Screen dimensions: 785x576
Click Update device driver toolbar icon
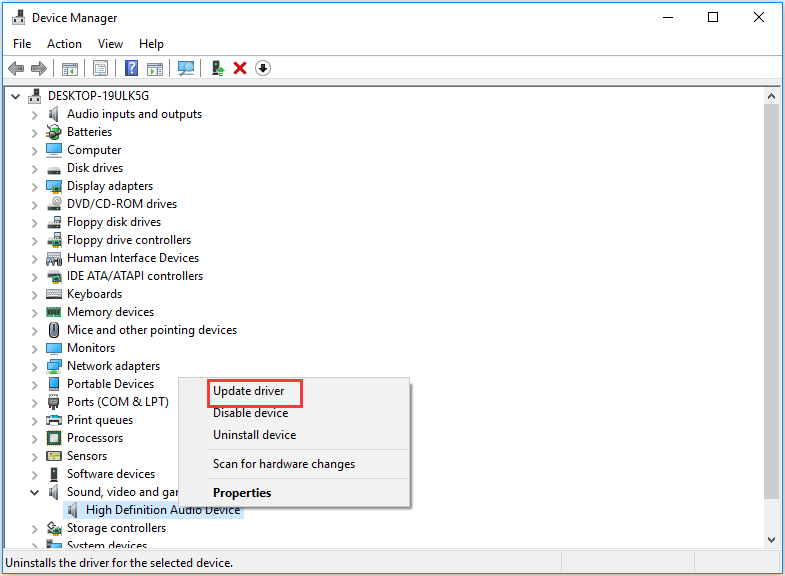(x=218, y=68)
